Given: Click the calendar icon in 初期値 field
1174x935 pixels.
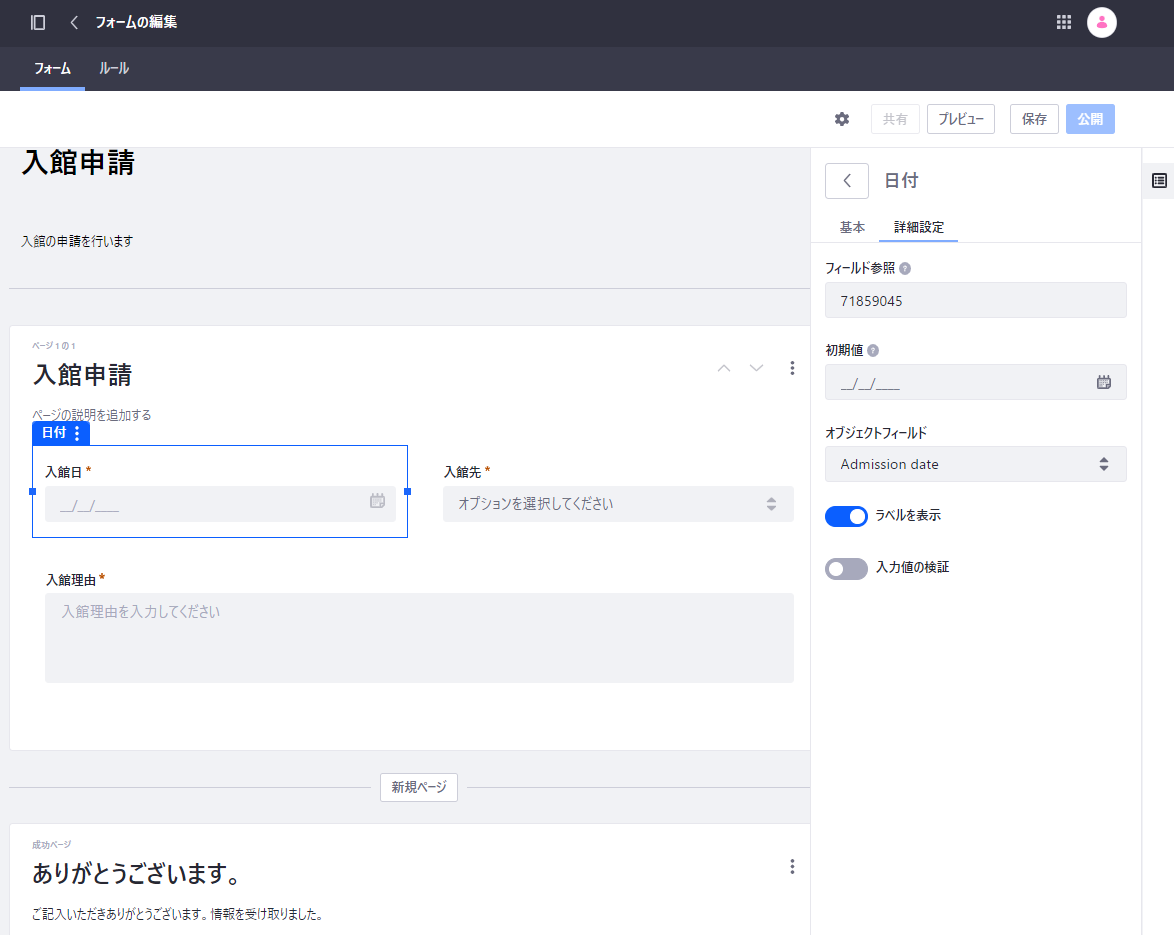Looking at the screenshot, I should click(1104, 382).
